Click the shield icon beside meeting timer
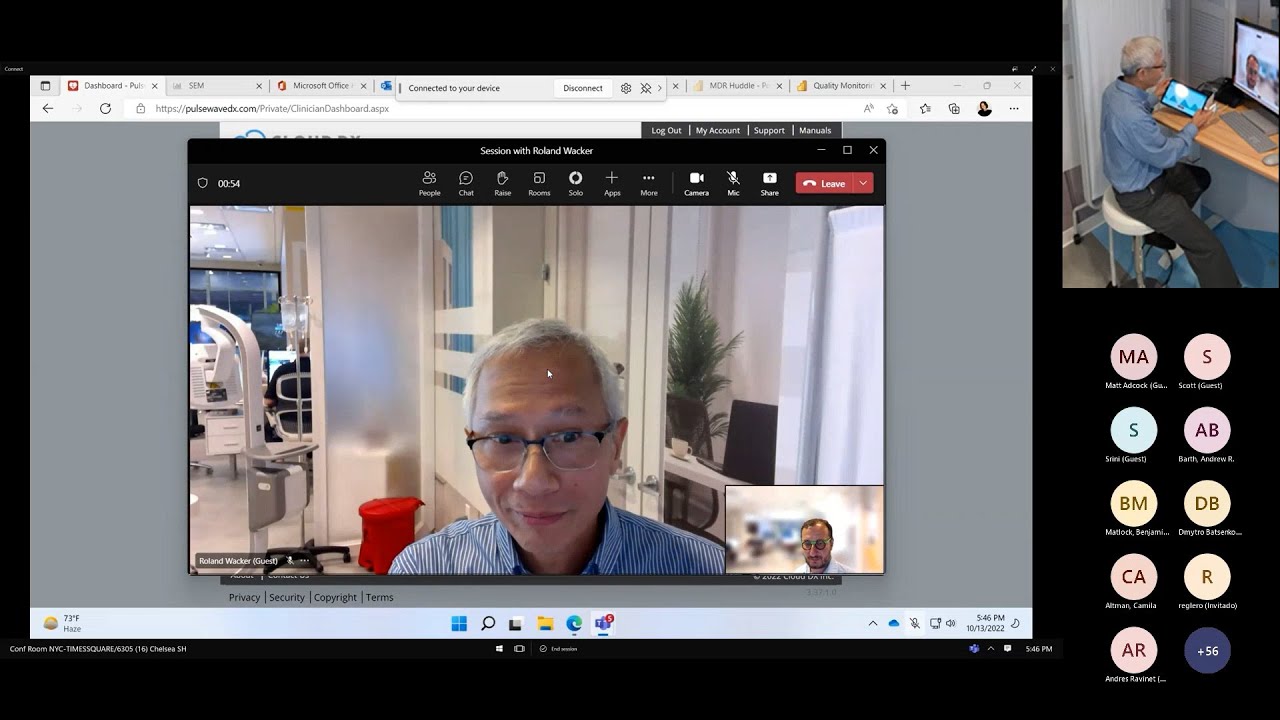The height and width of the screenshot is (720, 1280). point(203,183)
